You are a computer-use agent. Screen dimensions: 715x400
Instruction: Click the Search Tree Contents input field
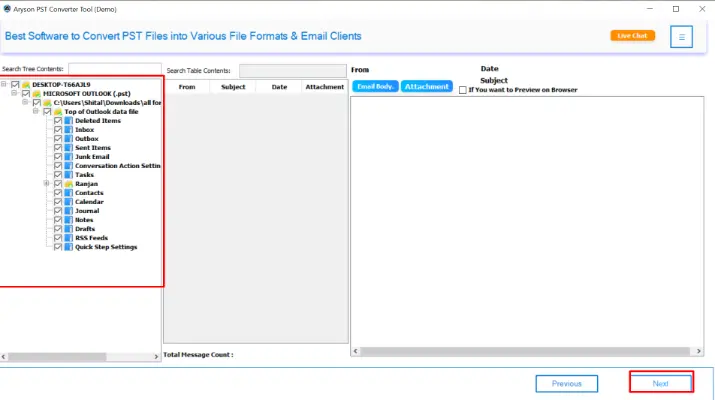[x=115, y=69]
